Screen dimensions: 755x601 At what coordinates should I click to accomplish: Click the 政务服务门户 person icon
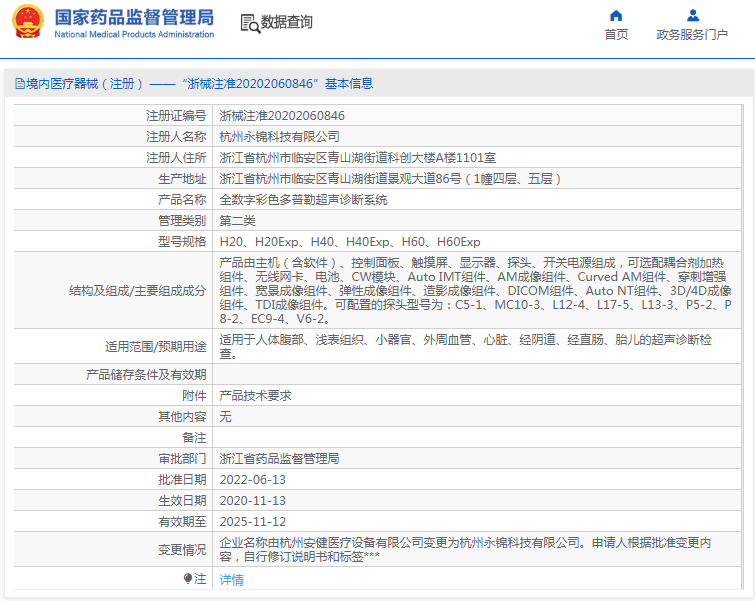point(693,16)
